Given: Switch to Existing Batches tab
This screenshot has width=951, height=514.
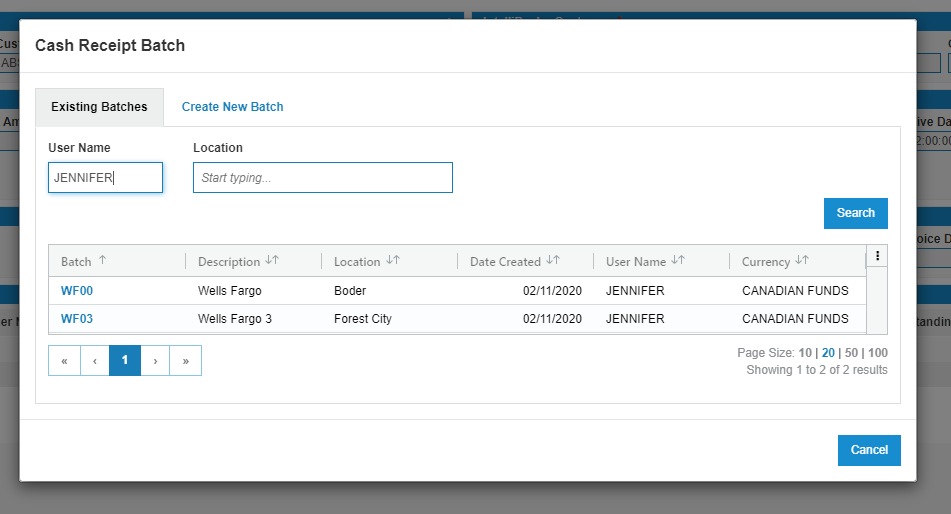Looking at the screenshot, I should click(99, 107).
